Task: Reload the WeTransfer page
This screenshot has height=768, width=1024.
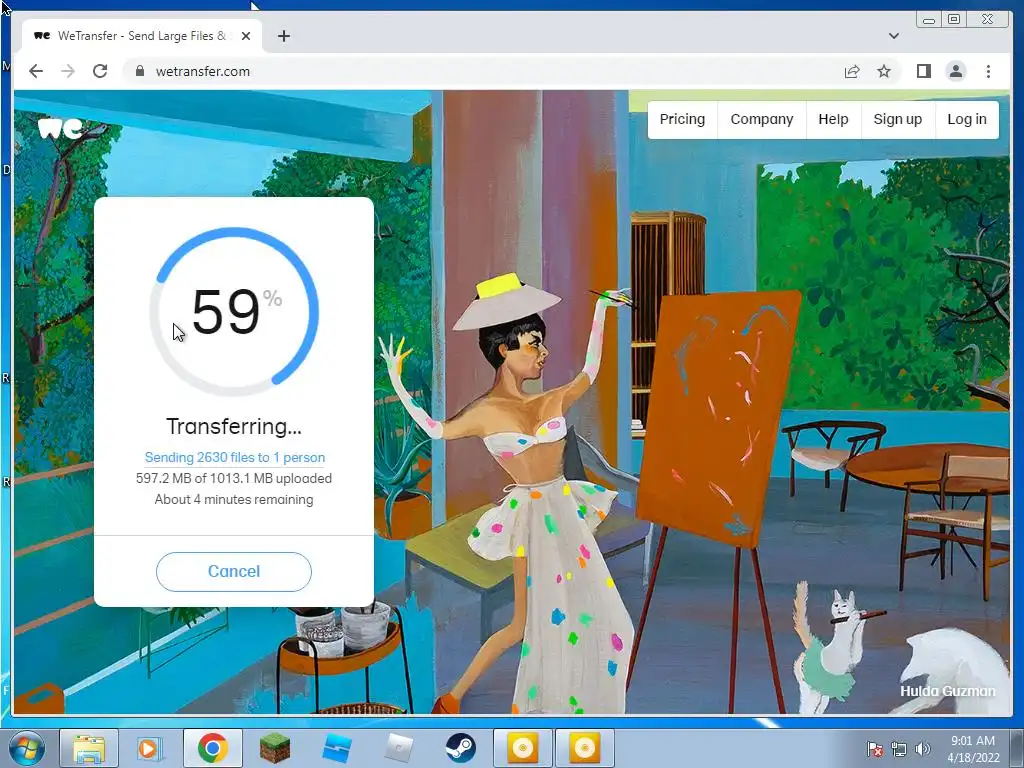Action: pos(100,71)
